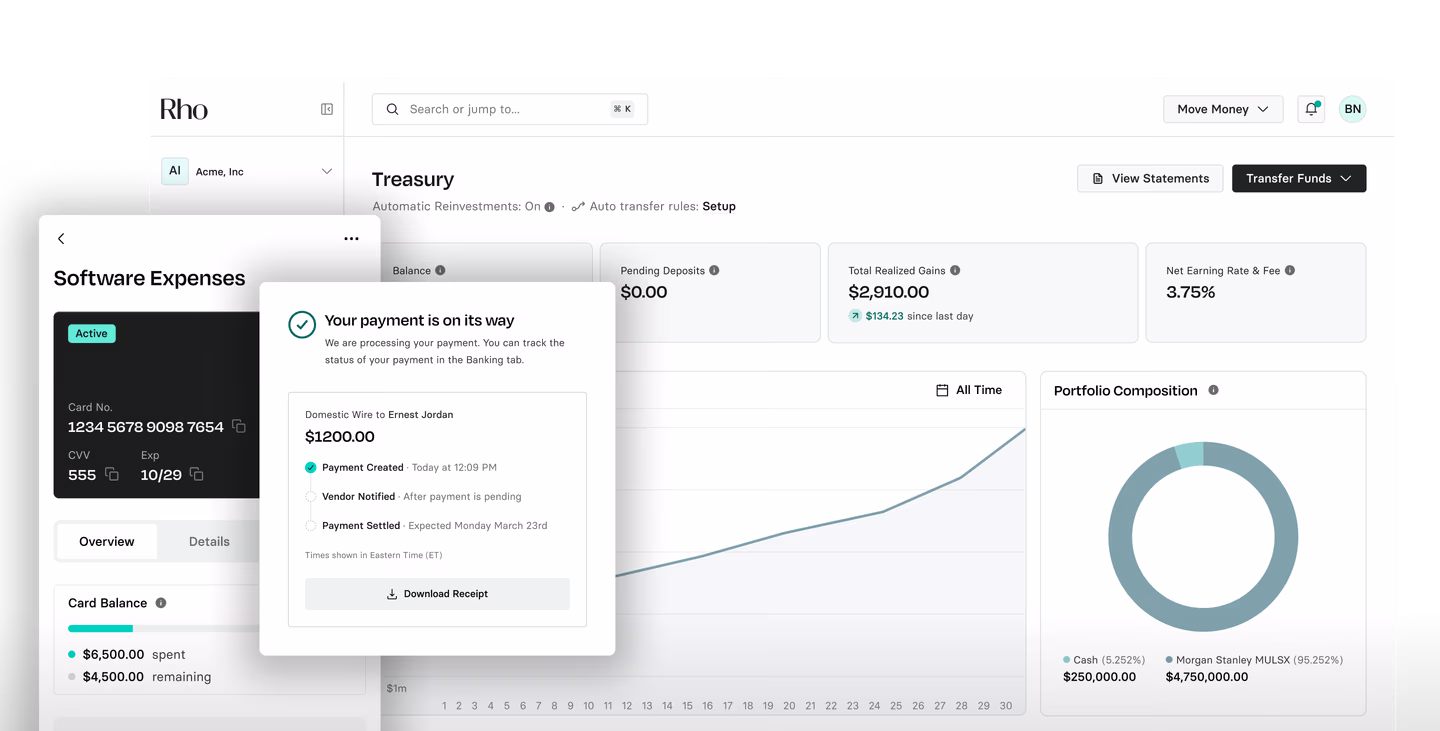Select the Overview tab

[106, 541]
